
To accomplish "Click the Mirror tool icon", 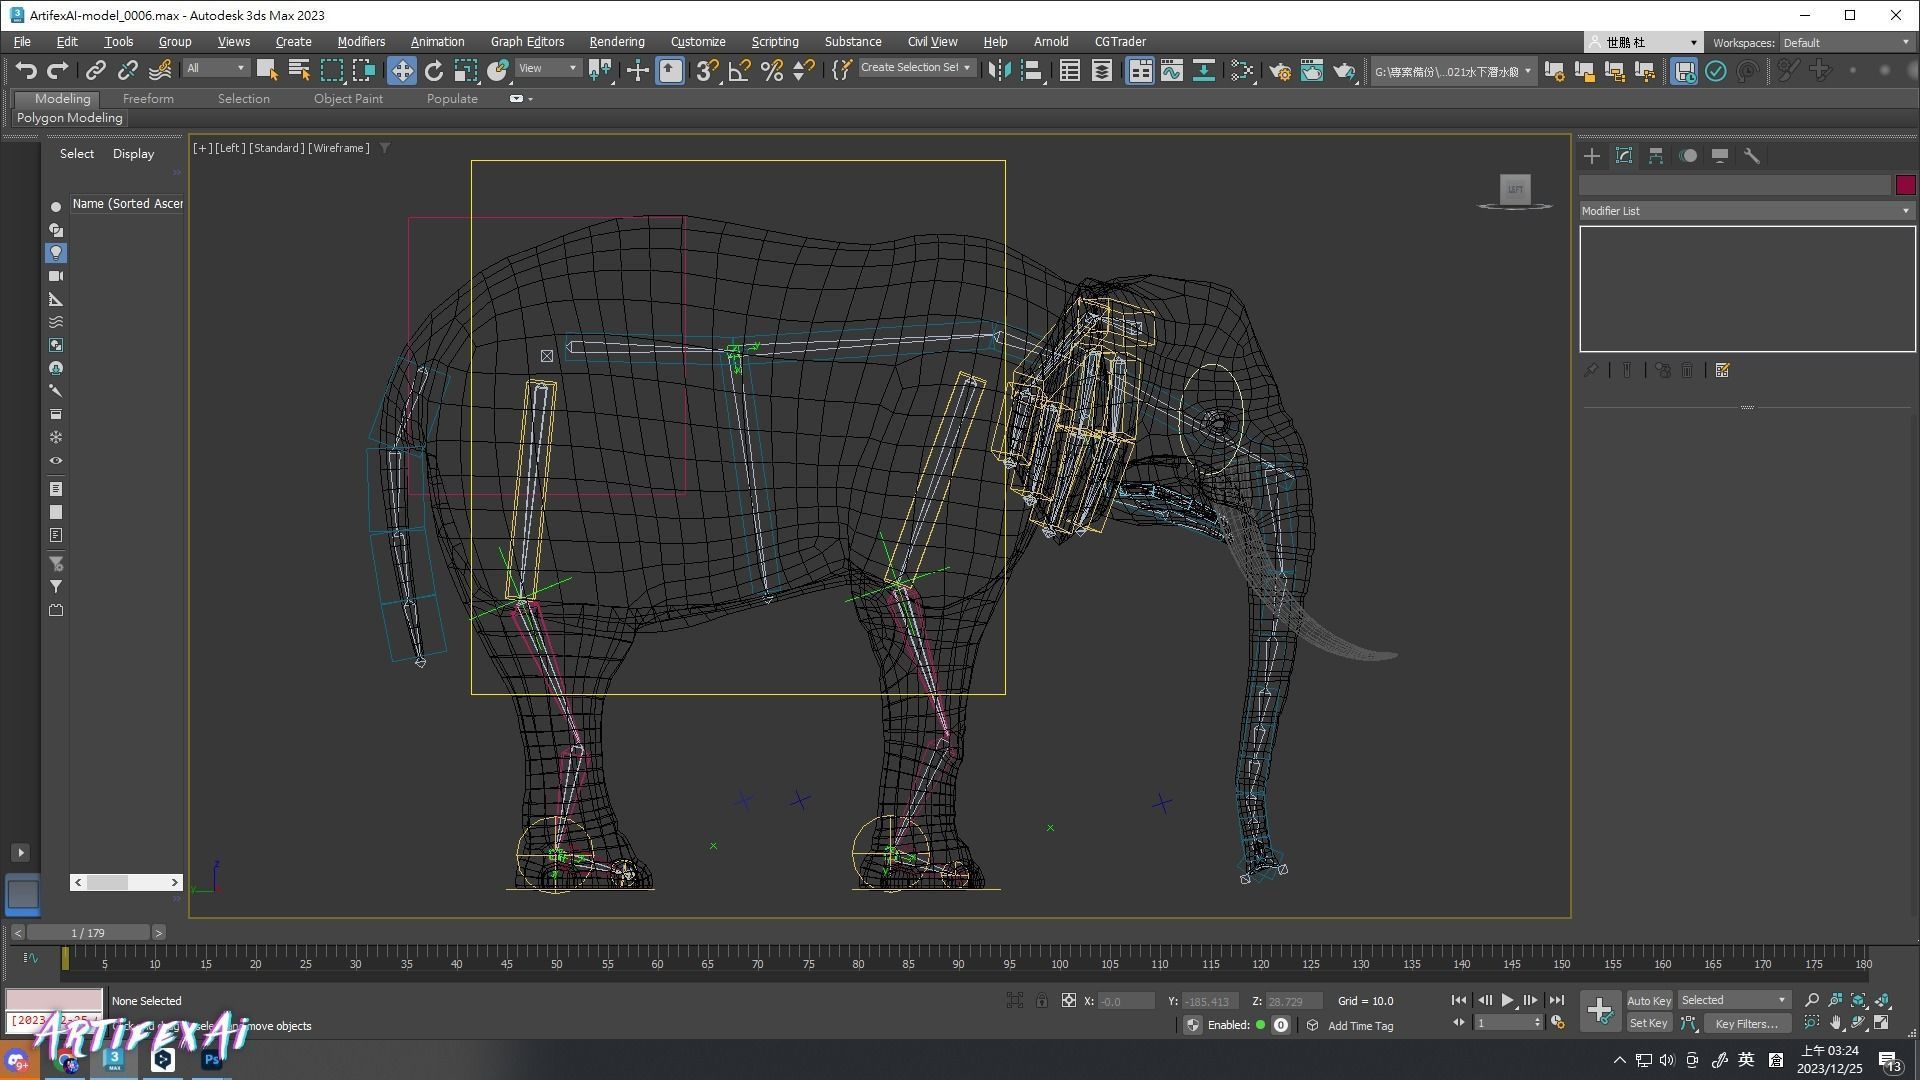I will [999, 70].
